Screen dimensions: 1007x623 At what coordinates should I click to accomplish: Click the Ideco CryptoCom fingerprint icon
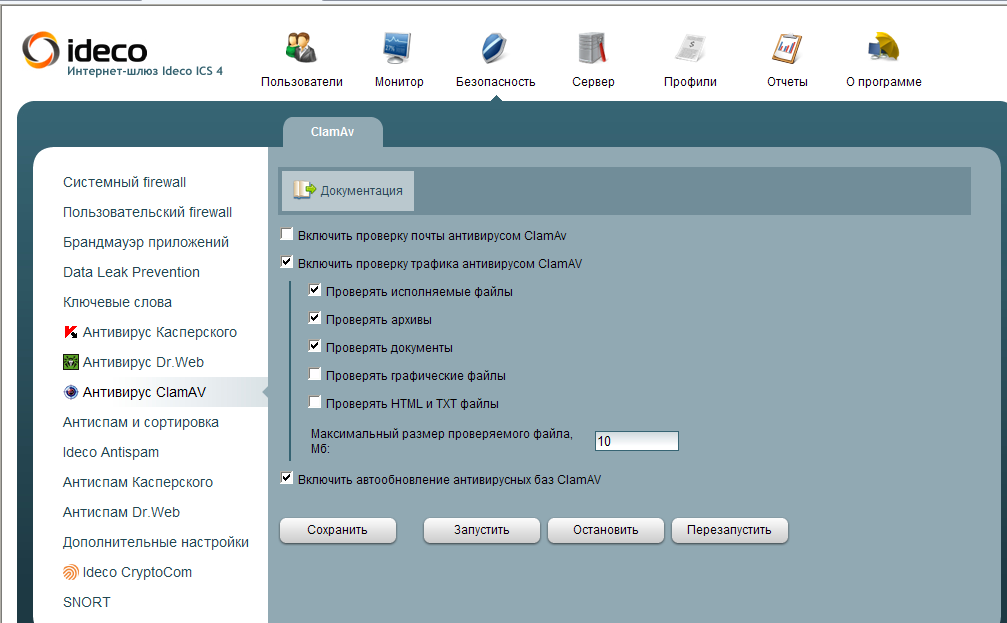[x=71, y=572]
